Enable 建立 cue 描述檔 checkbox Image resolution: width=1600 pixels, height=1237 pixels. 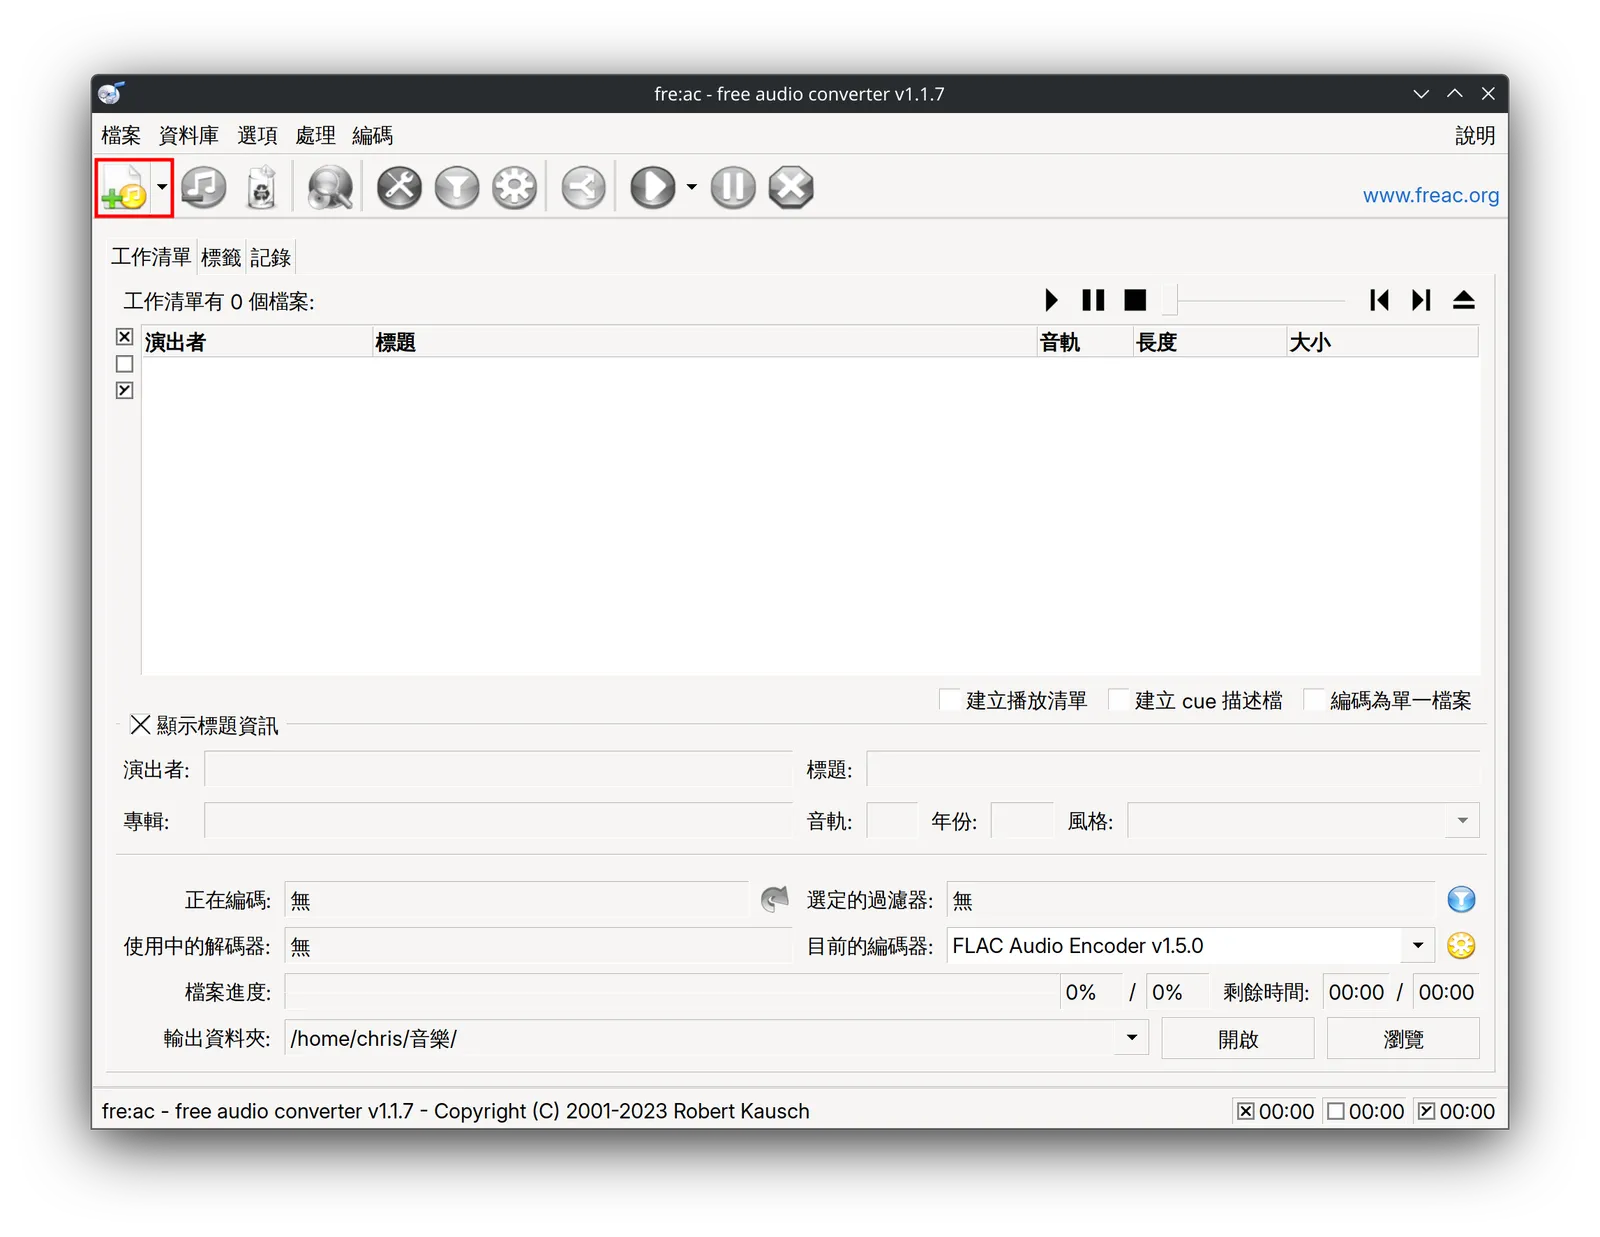[x=1119, y=700]
